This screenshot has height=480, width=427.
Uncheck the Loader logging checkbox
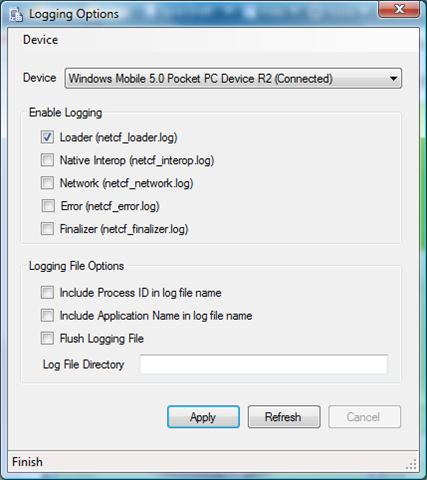47,137
